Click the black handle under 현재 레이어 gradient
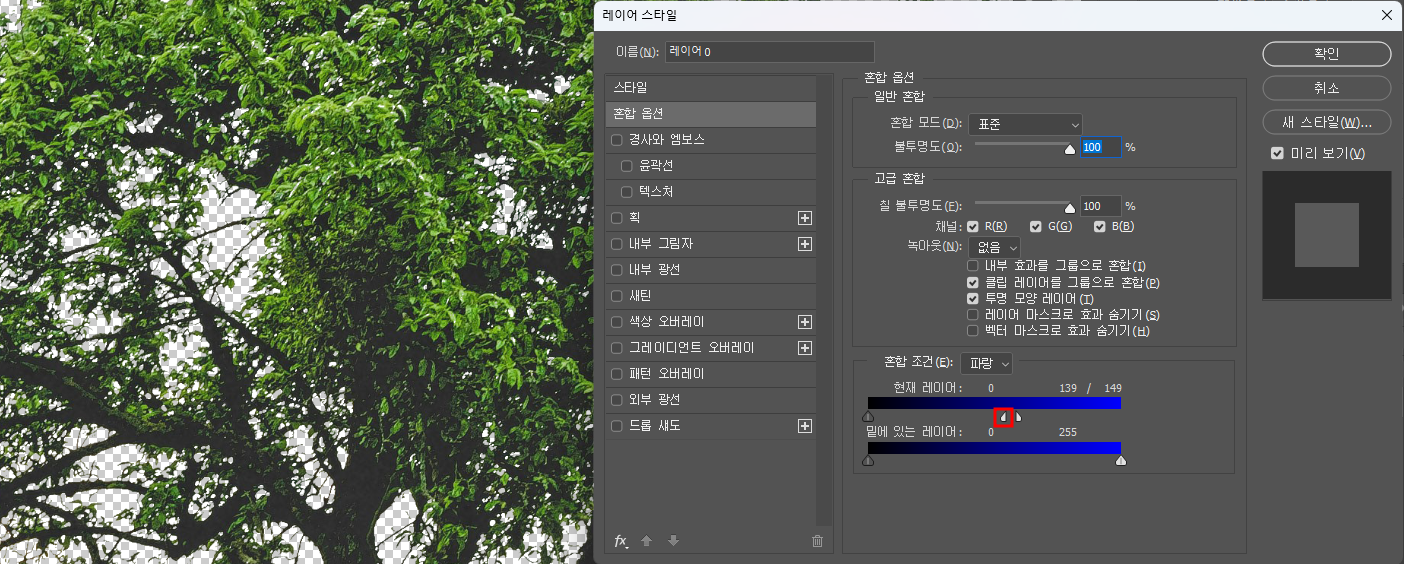1404x564 pixels. tap(868, 416)
